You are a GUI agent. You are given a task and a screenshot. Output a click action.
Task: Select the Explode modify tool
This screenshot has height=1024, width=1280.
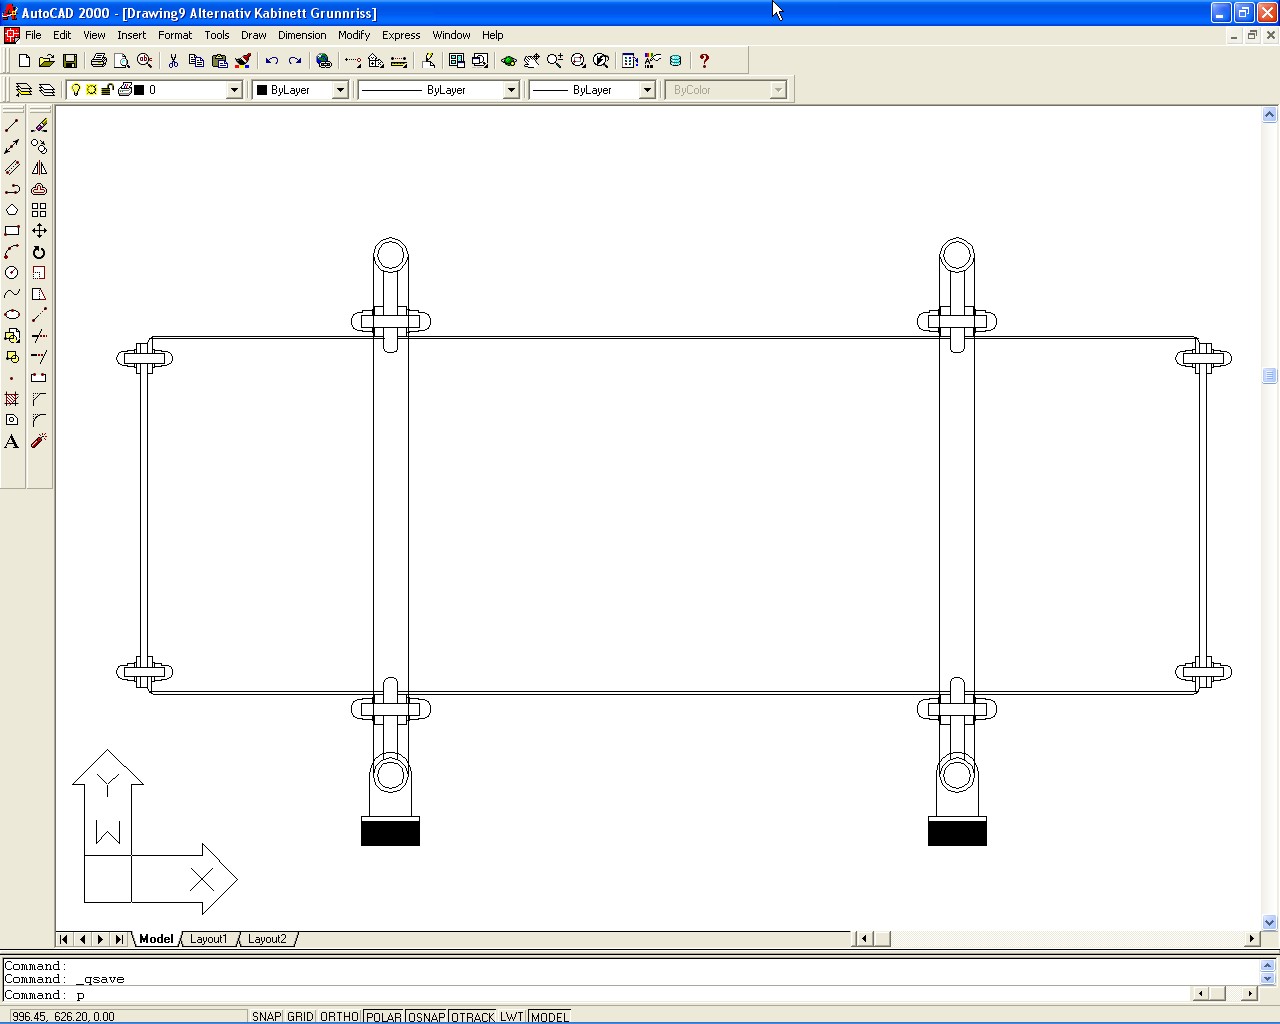coord(39,441)
